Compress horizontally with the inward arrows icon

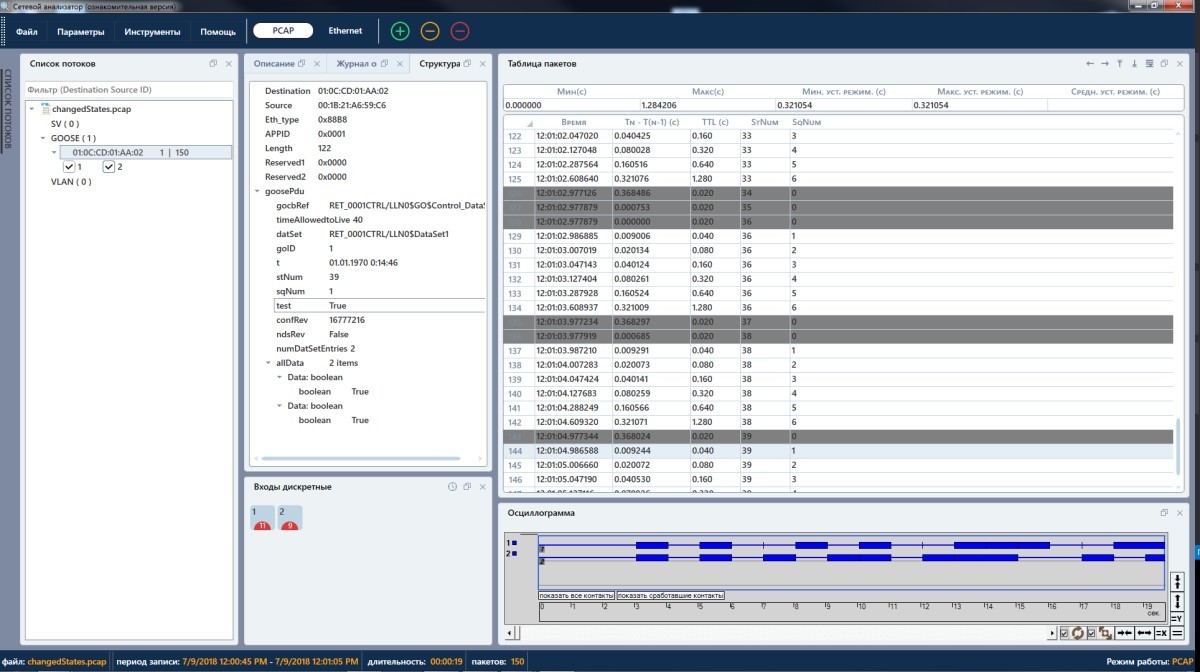click(1124, 633)
